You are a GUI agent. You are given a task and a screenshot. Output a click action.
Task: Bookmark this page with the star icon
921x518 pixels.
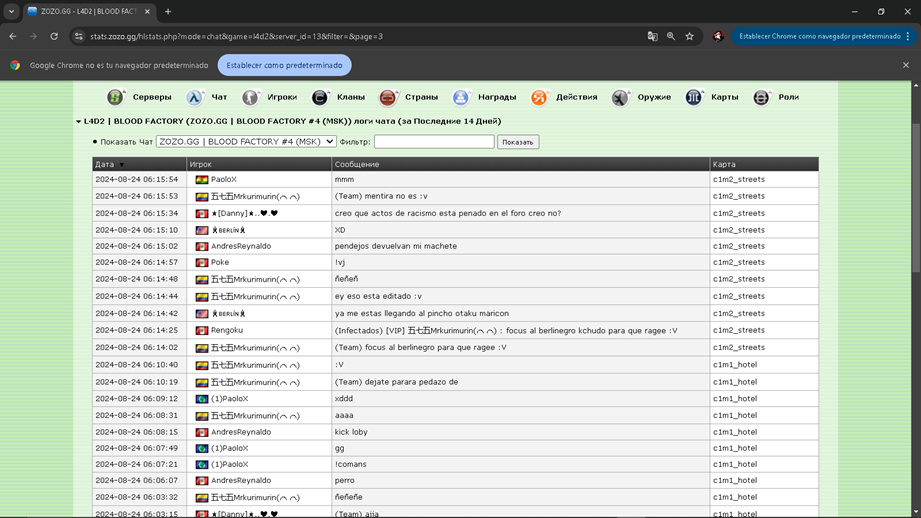[x=689, y=36]
